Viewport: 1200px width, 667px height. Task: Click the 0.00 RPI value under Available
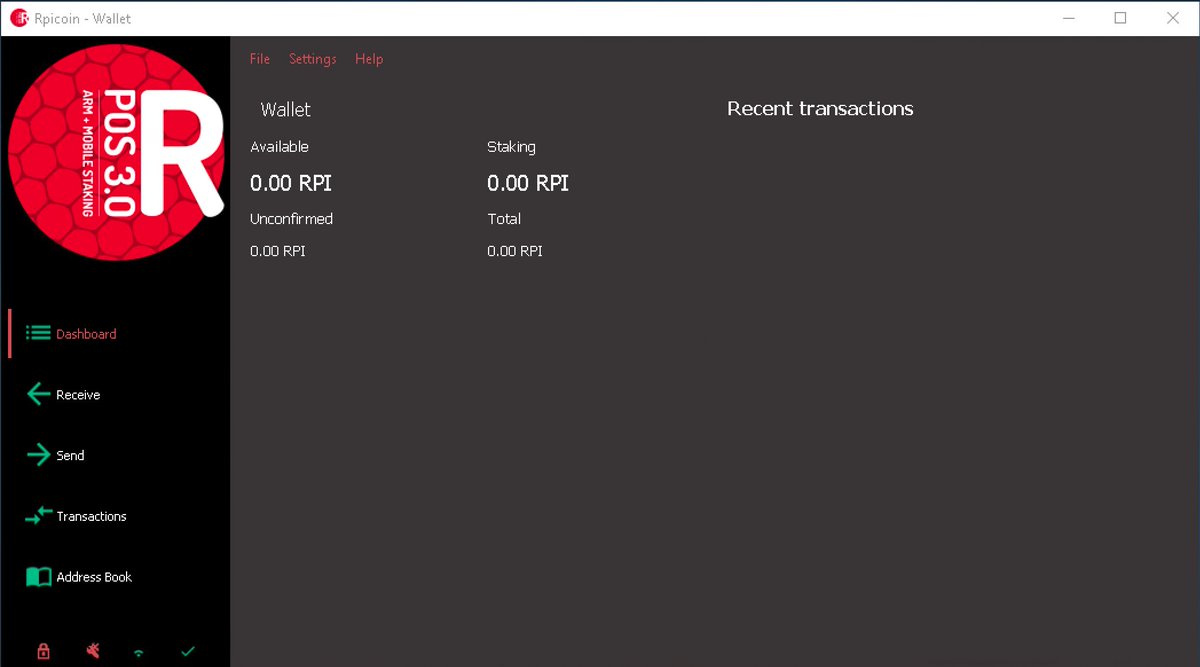[x=291, y=183]
